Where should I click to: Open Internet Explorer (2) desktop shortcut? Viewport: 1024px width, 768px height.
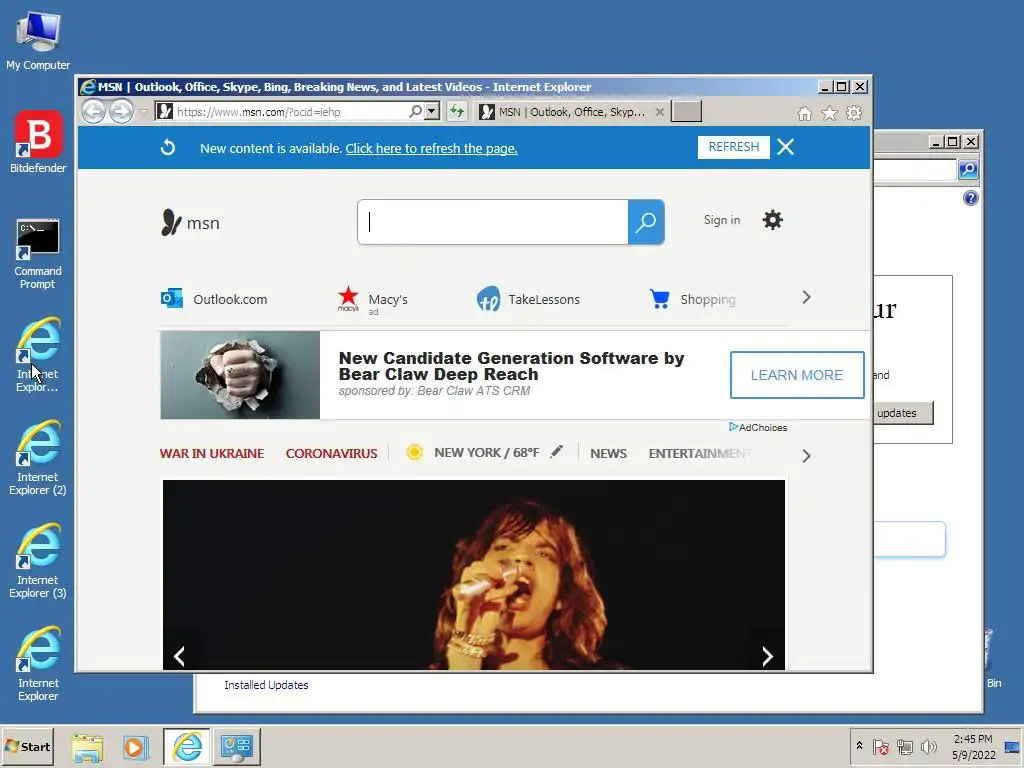click(38, 458)
